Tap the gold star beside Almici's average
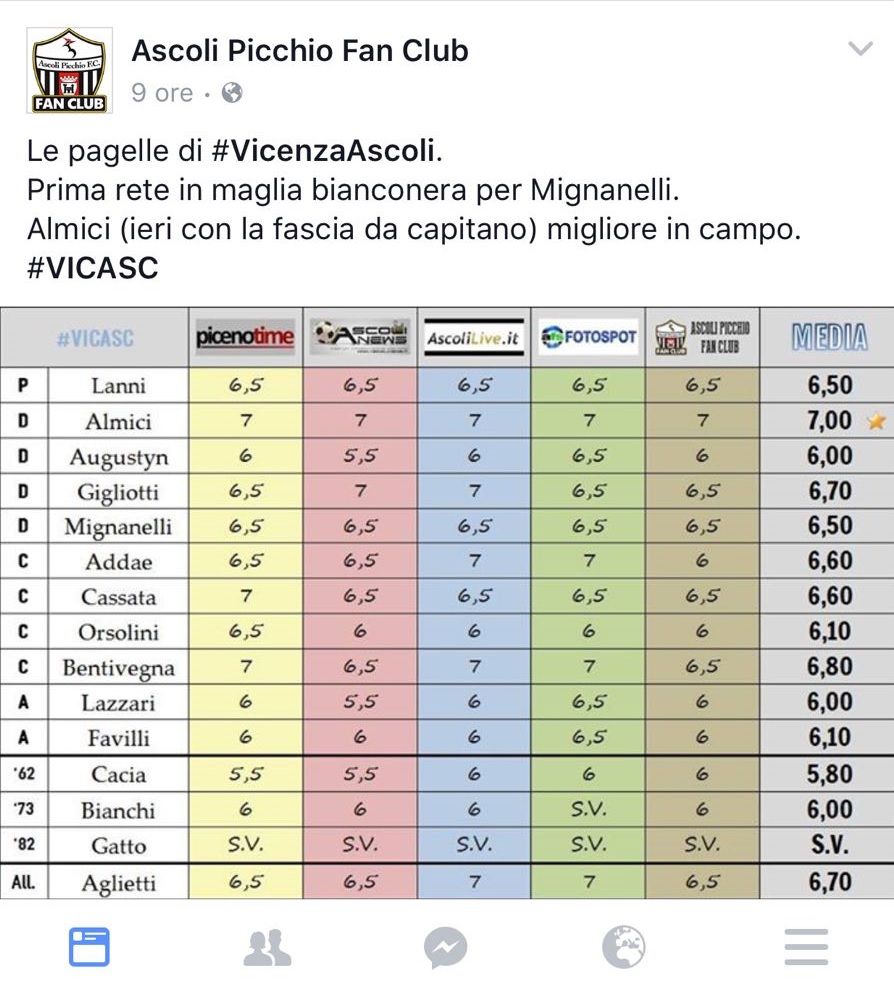This screenshot has width=894, height=995. (x=876, y=421)
